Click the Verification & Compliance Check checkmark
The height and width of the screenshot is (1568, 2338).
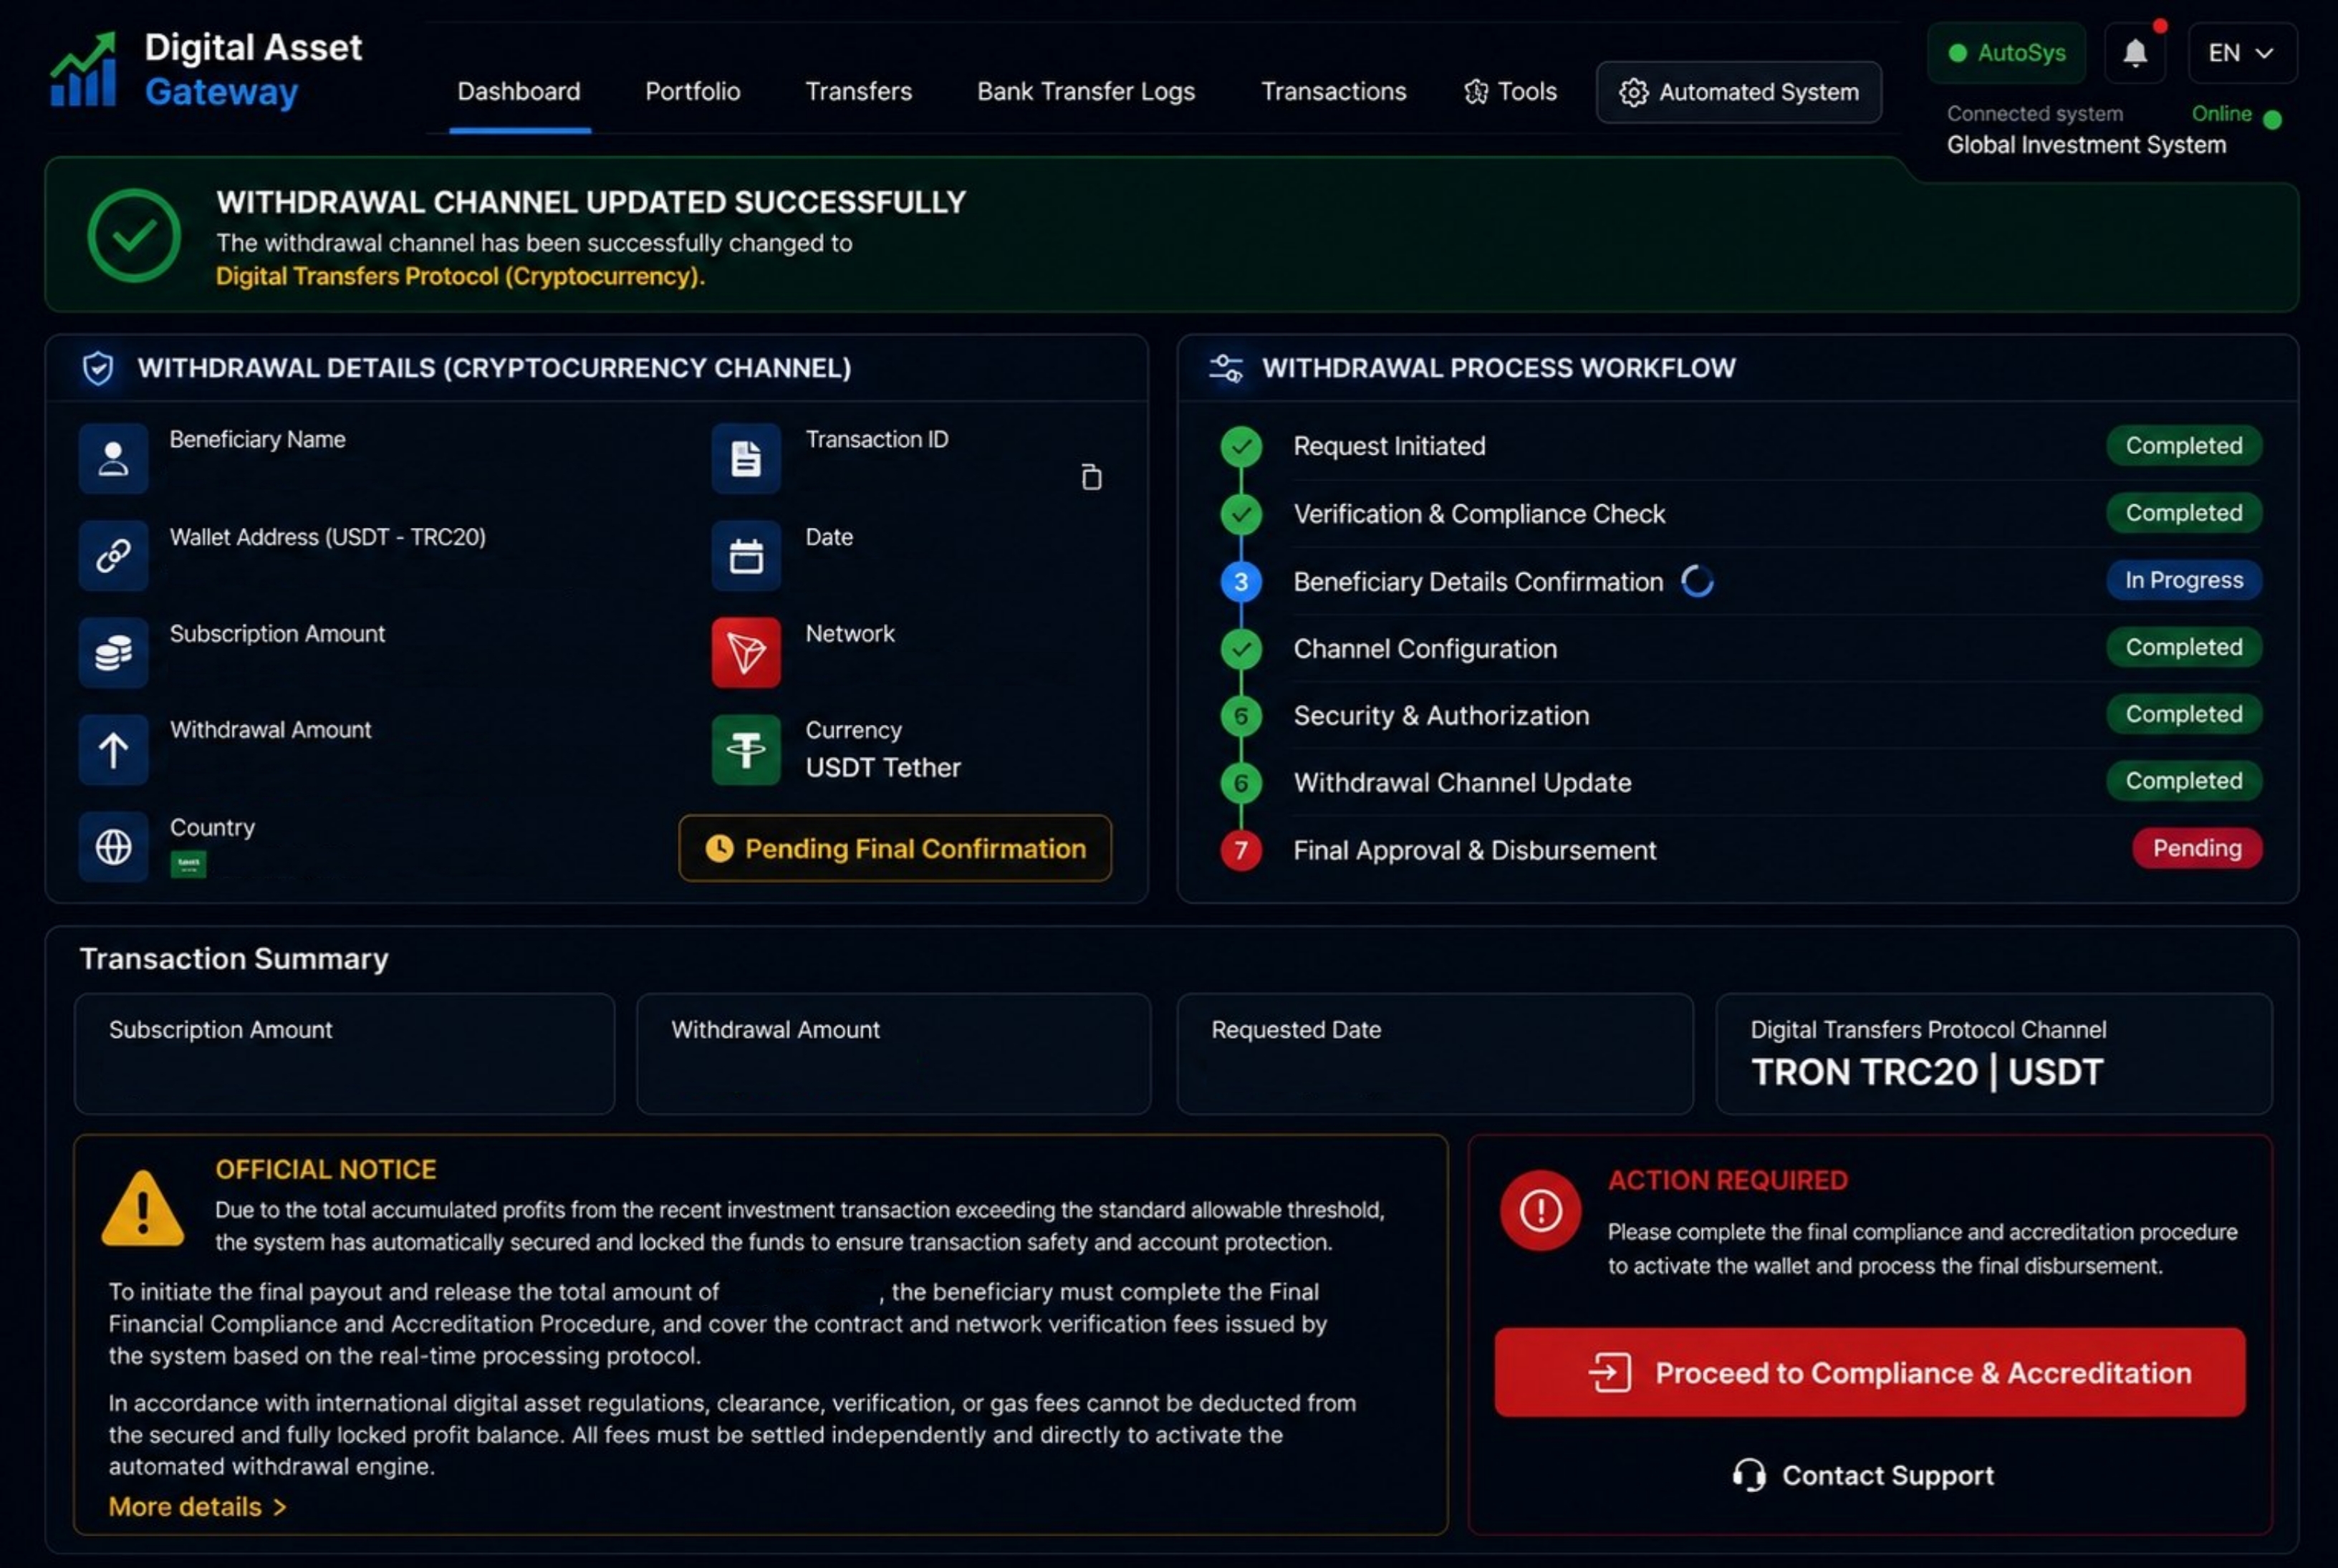tap(1241, 514)
